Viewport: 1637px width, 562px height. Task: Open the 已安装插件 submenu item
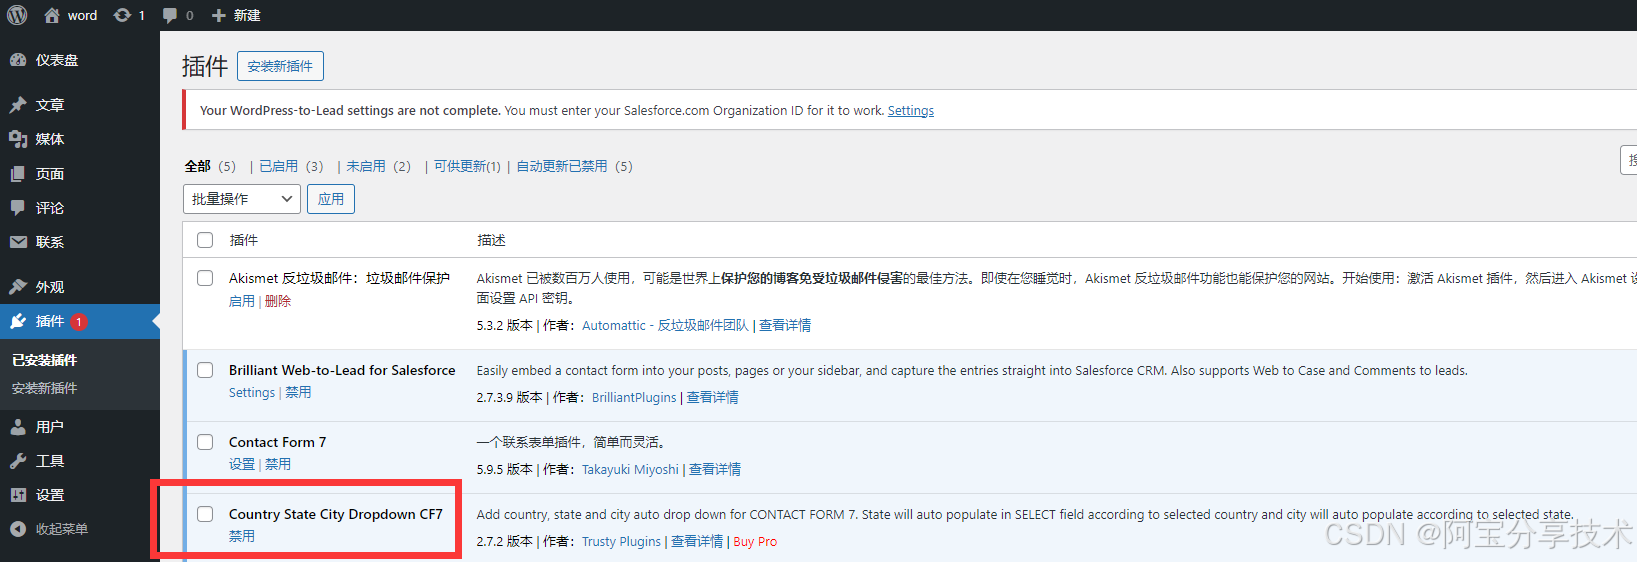[x=45, y=360]
